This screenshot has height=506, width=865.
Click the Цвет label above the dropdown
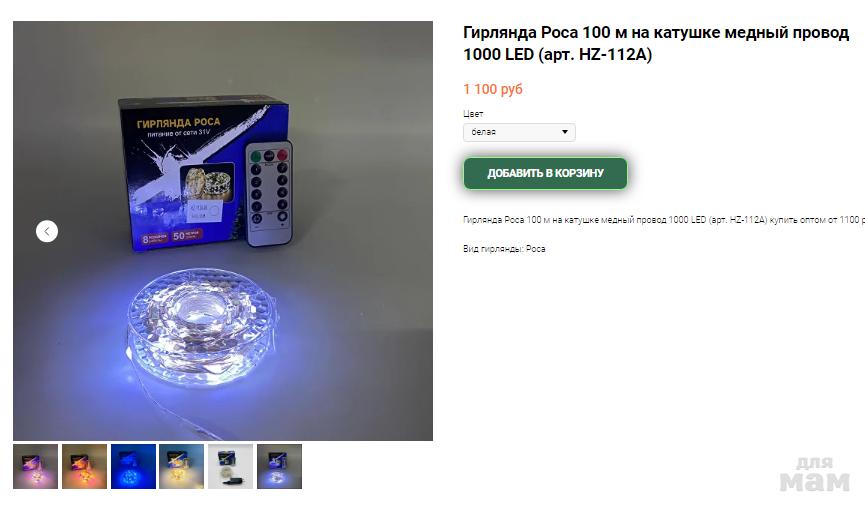(x=473, y=114)
